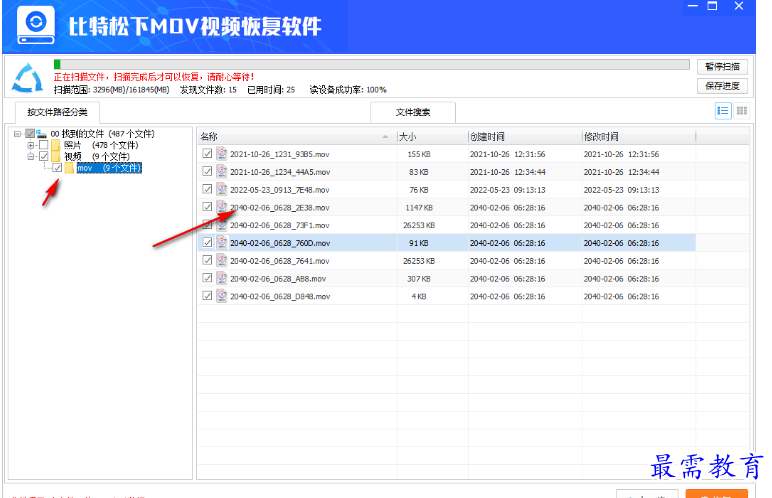Switch to the list view icon
772x498 pixels.
722,111
